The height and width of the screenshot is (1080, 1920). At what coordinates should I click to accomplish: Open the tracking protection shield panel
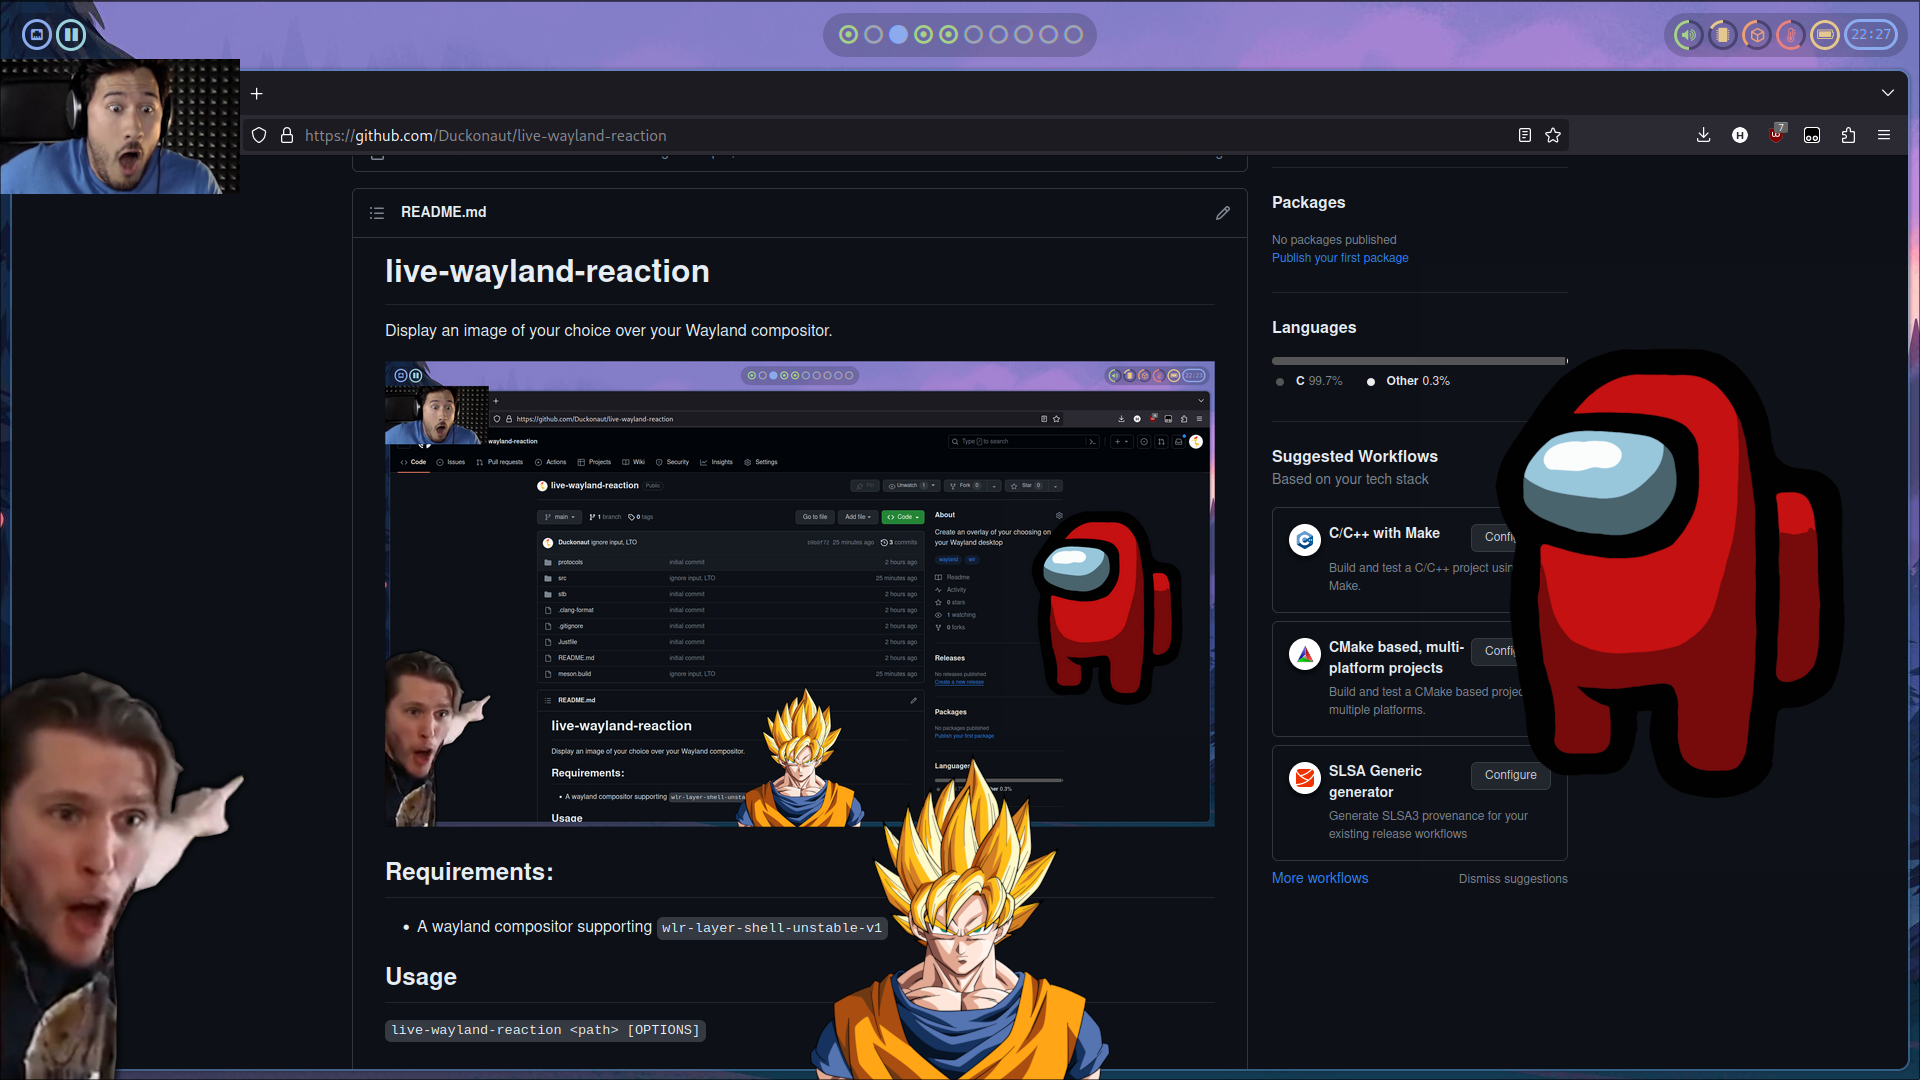tap(259, 135)
